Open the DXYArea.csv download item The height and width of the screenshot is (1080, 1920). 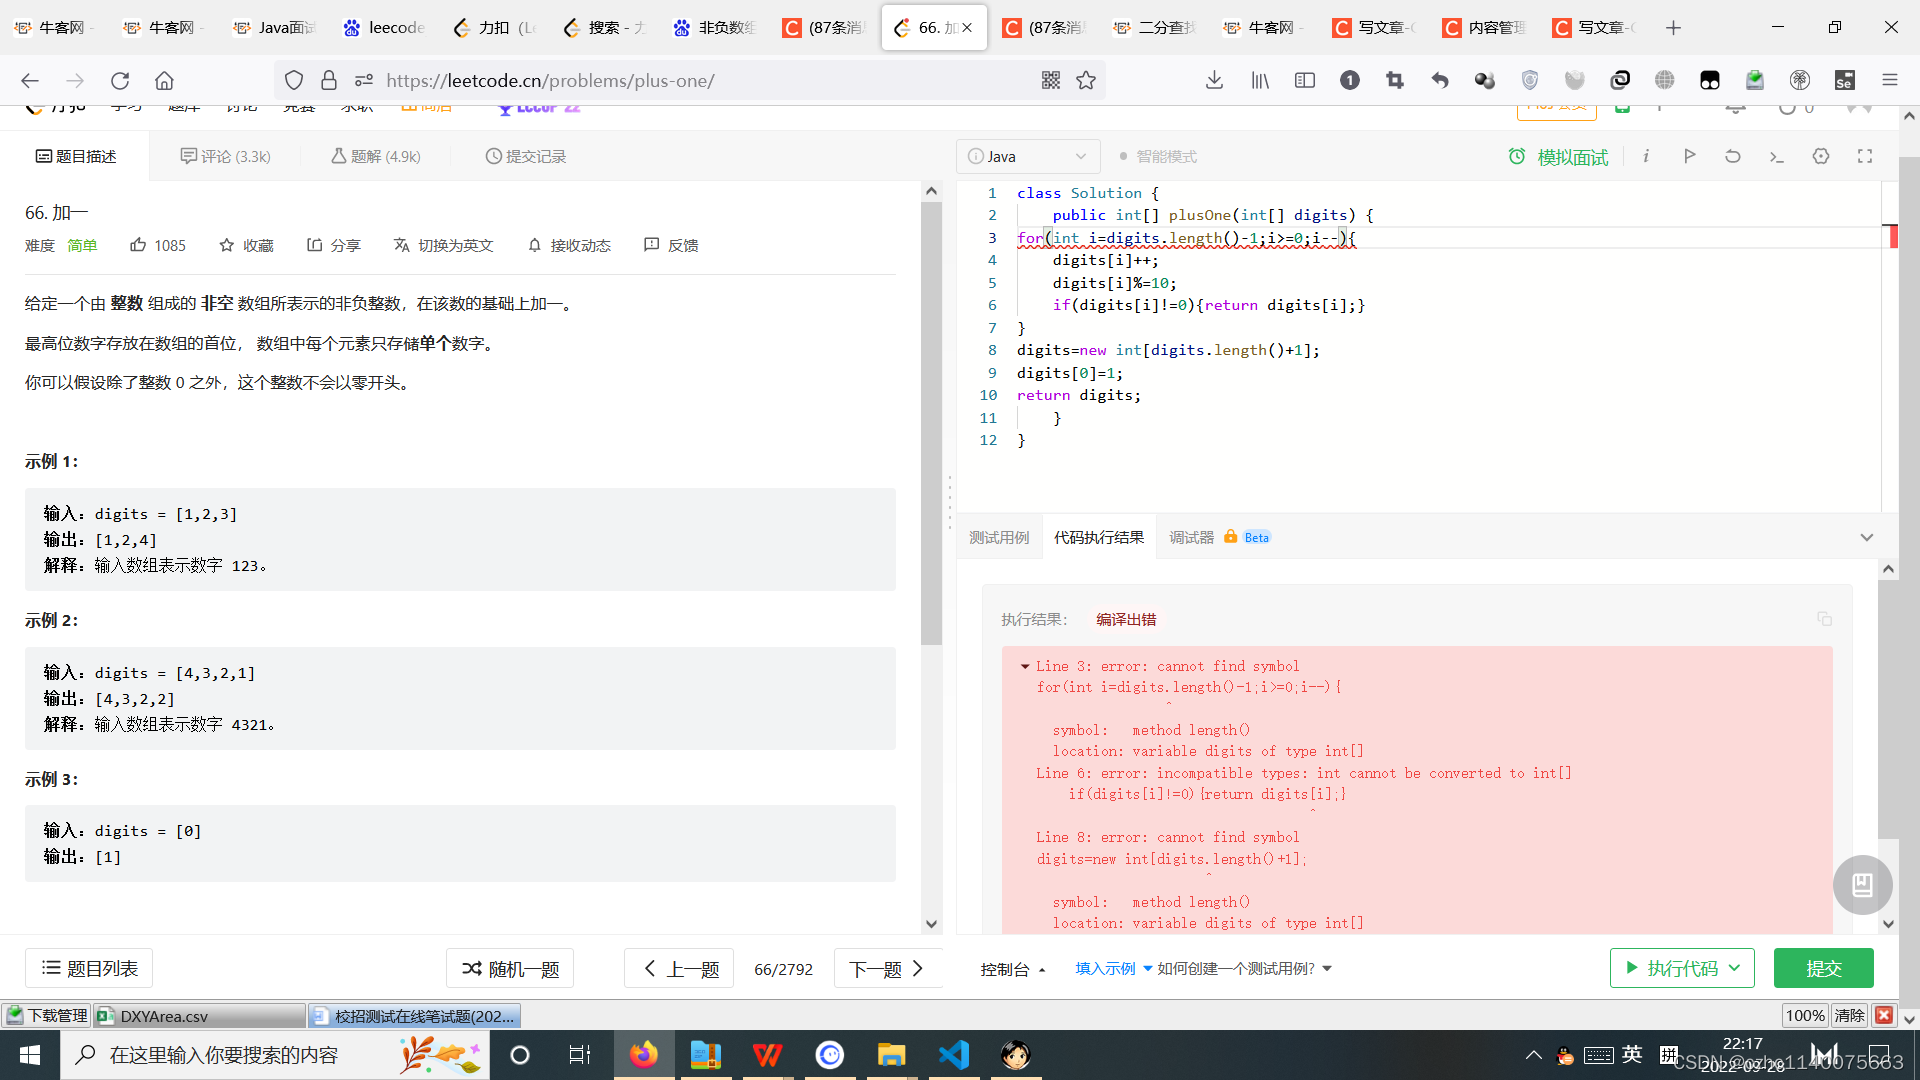pyautogui.click(x=200, y=1016)
